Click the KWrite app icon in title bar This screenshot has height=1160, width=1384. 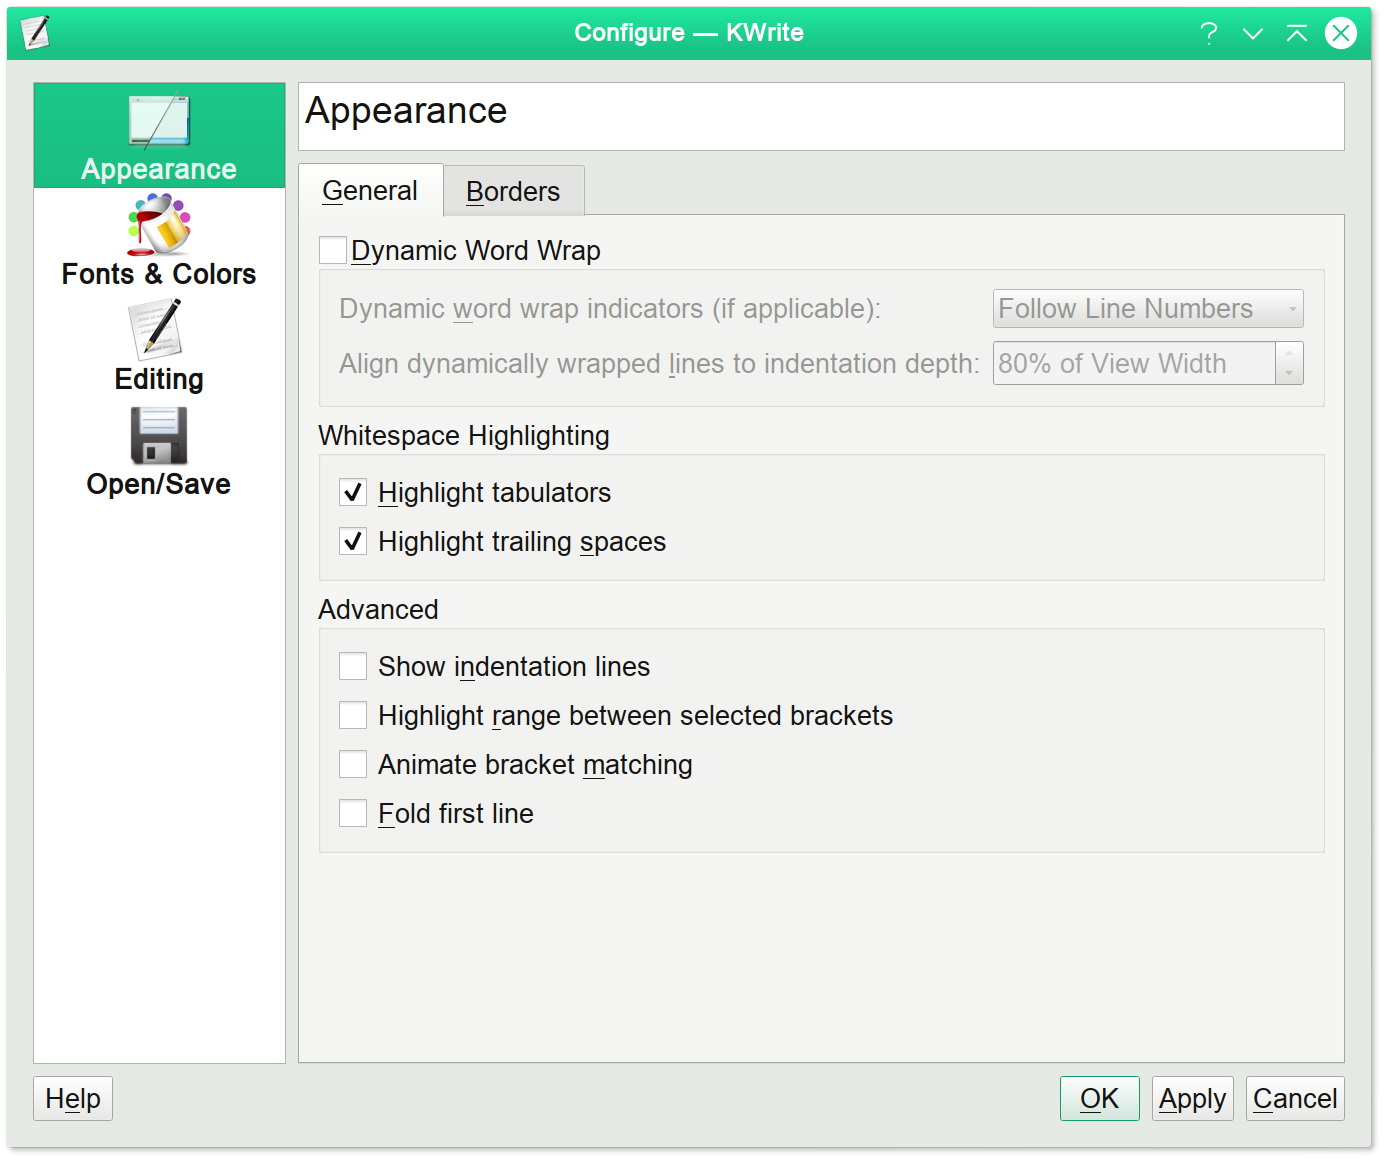coord(36,33)
